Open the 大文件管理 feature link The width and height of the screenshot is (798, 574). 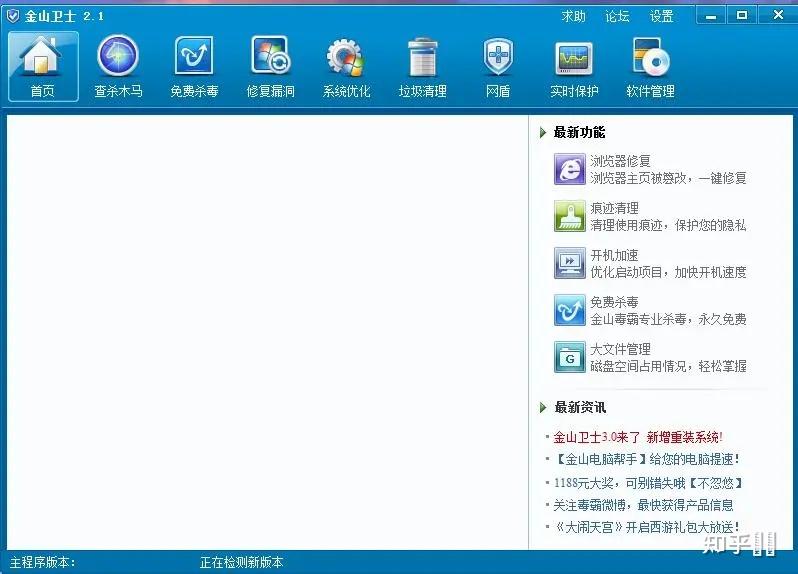(620, 349)
